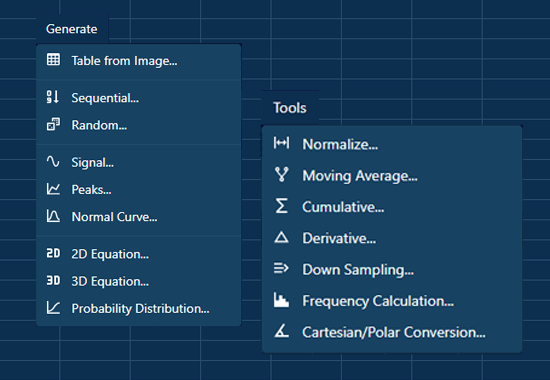Click the sine wave icon beside Signal
Screen dimensions: 550x380
pyautogui.click(x=53, y=162)
